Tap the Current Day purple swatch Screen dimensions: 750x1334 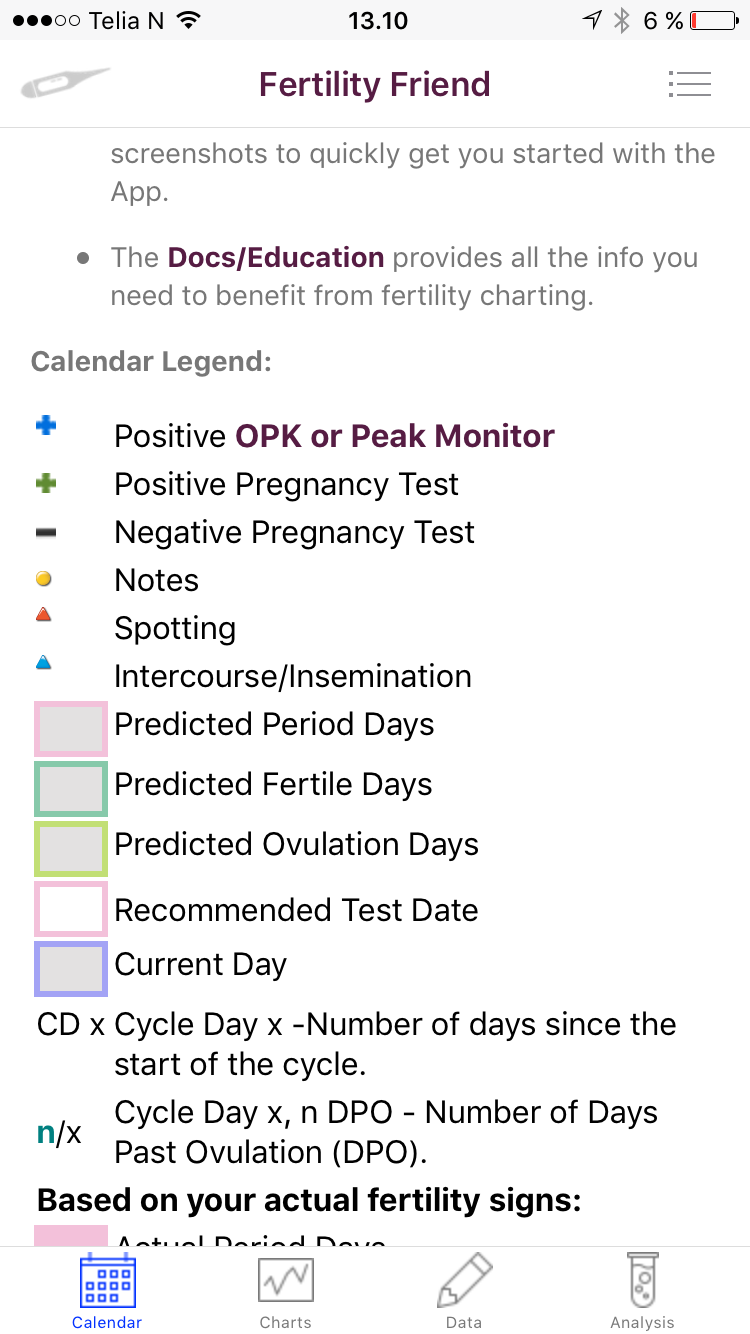click(71, 969)
